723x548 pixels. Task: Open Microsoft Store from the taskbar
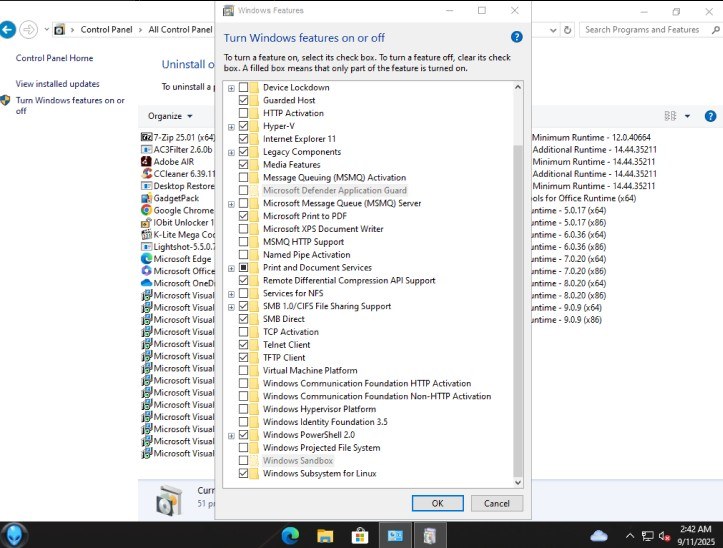click(360, 536)
